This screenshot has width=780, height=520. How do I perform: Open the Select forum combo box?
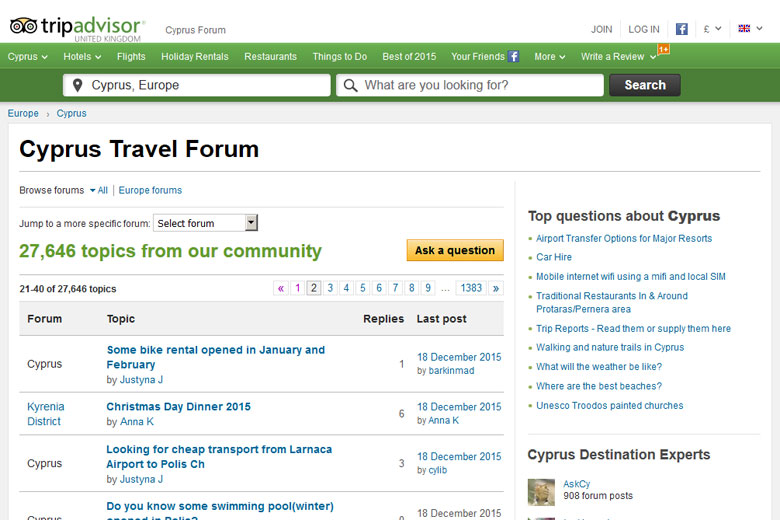pyautogui.click(x=205, y=223)
